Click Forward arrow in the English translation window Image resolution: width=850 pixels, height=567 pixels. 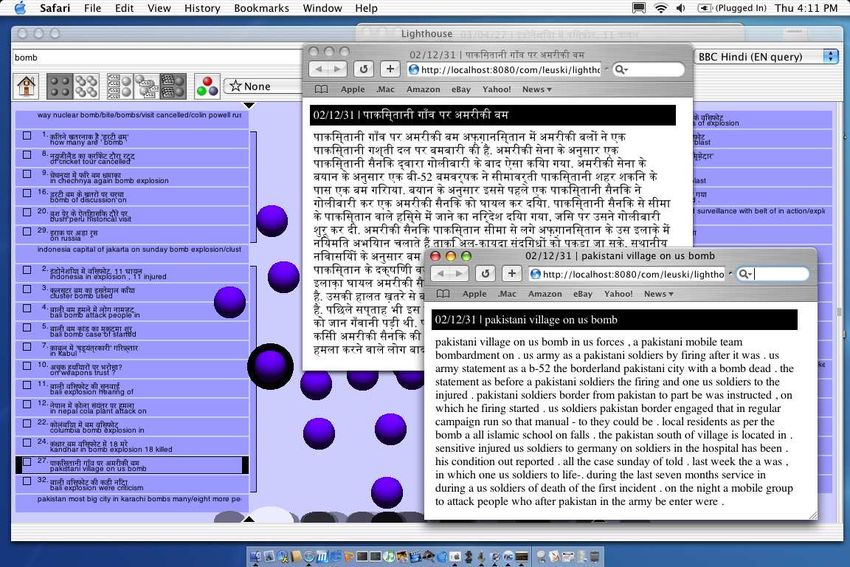pos(459,274)
